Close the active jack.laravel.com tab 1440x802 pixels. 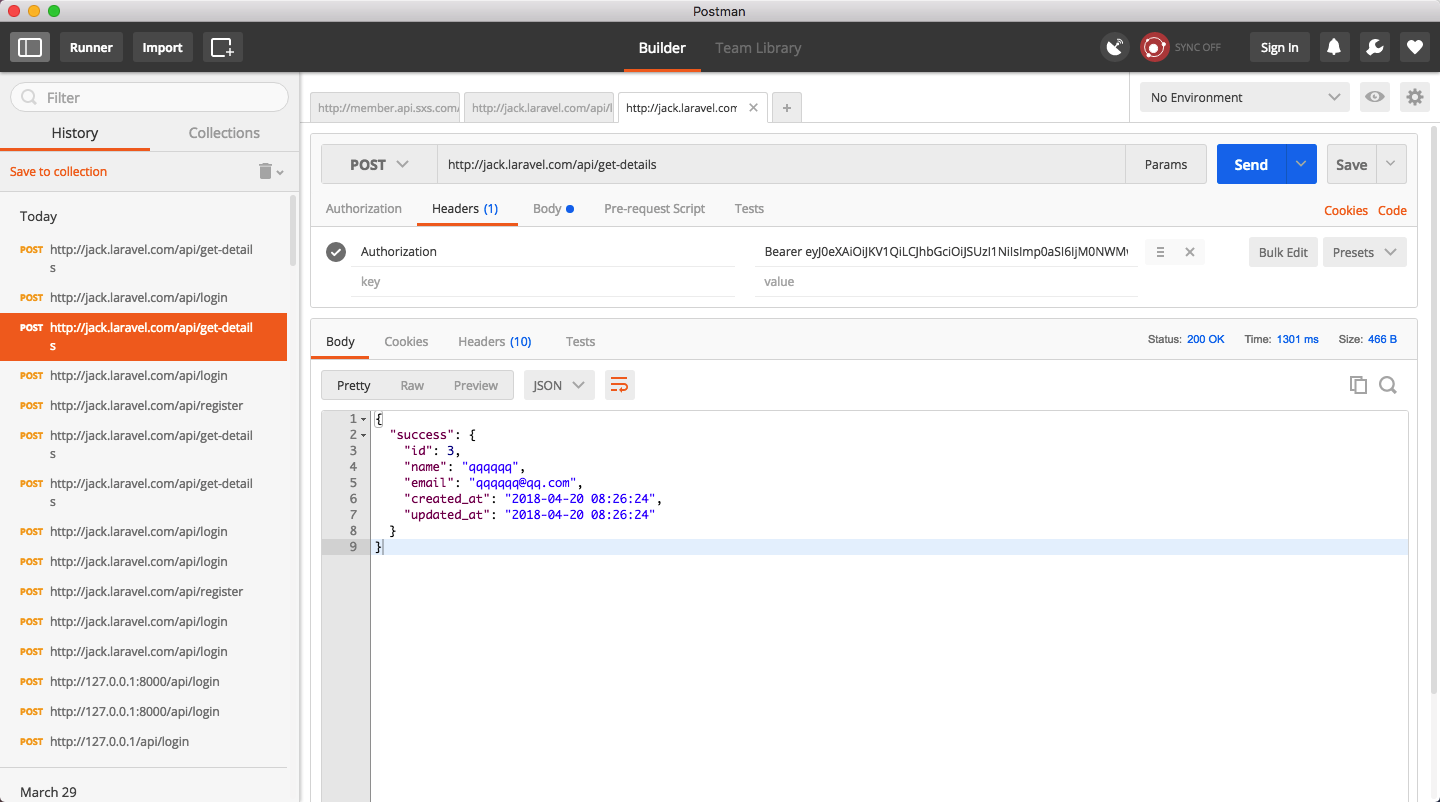(x=753, y=108)
